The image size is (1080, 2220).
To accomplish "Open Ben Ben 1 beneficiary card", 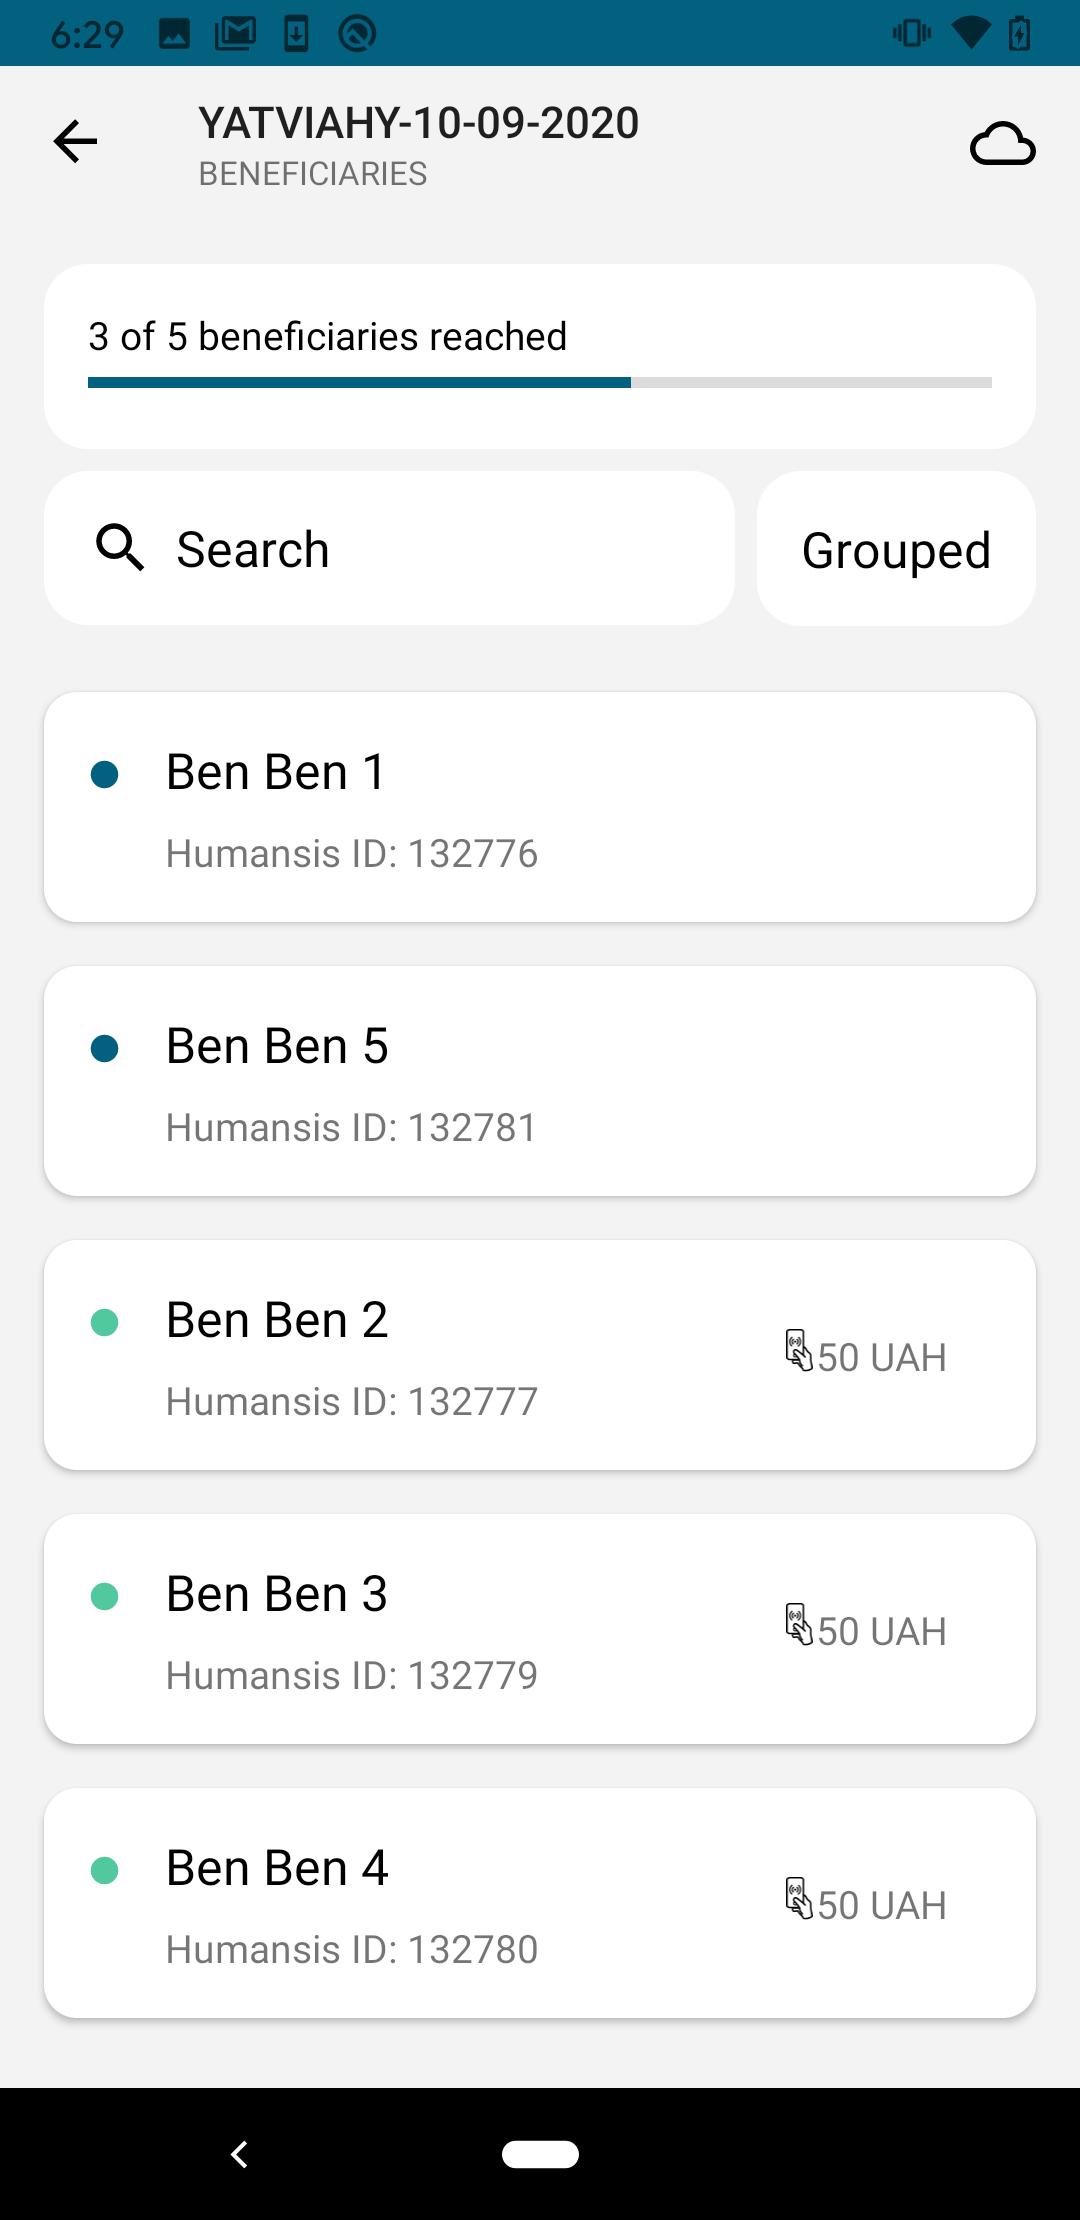I will pyautogui.click(x=540, y=807).
